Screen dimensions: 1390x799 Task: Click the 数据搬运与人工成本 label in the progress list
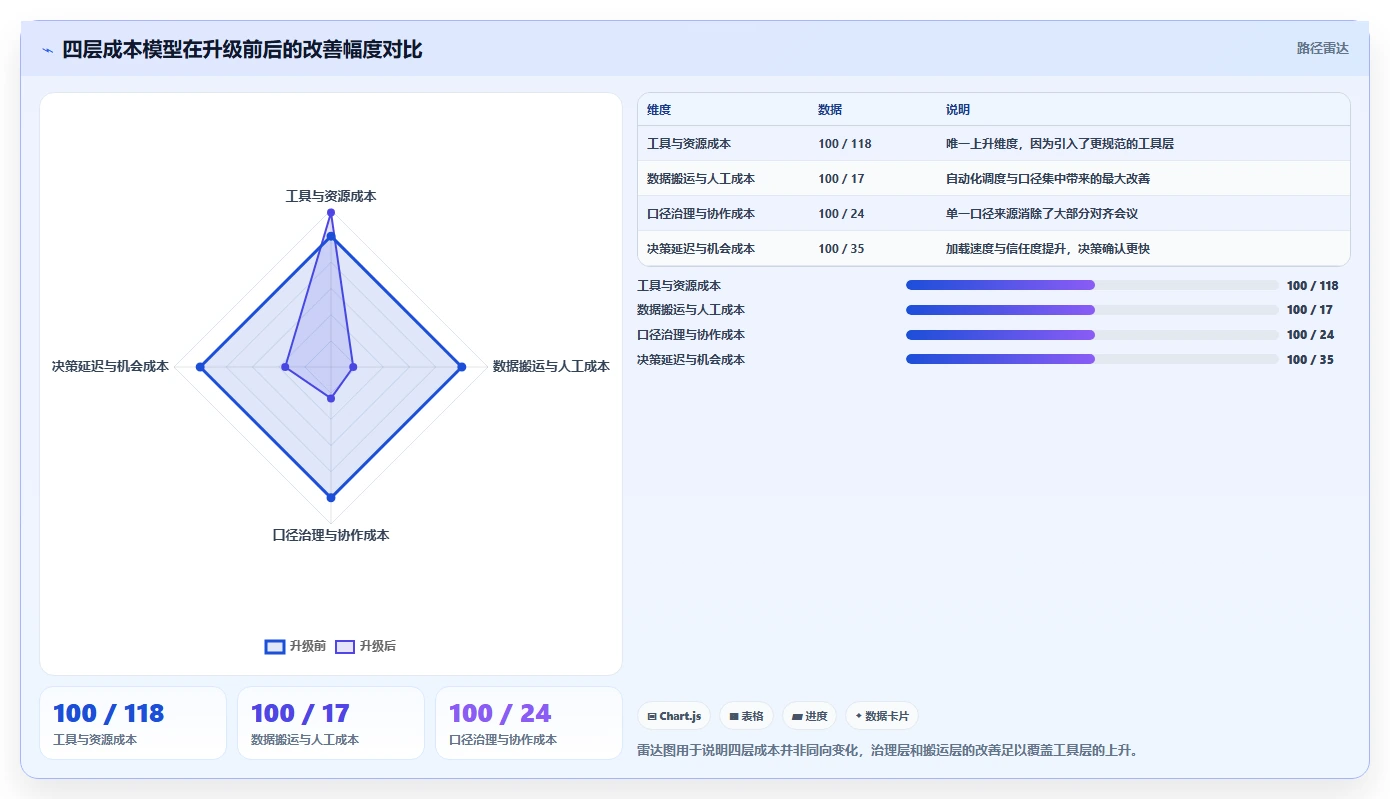691,310
